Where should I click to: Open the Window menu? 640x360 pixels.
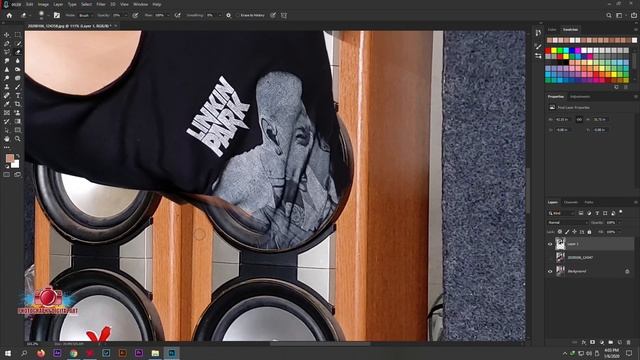[140, 4]
